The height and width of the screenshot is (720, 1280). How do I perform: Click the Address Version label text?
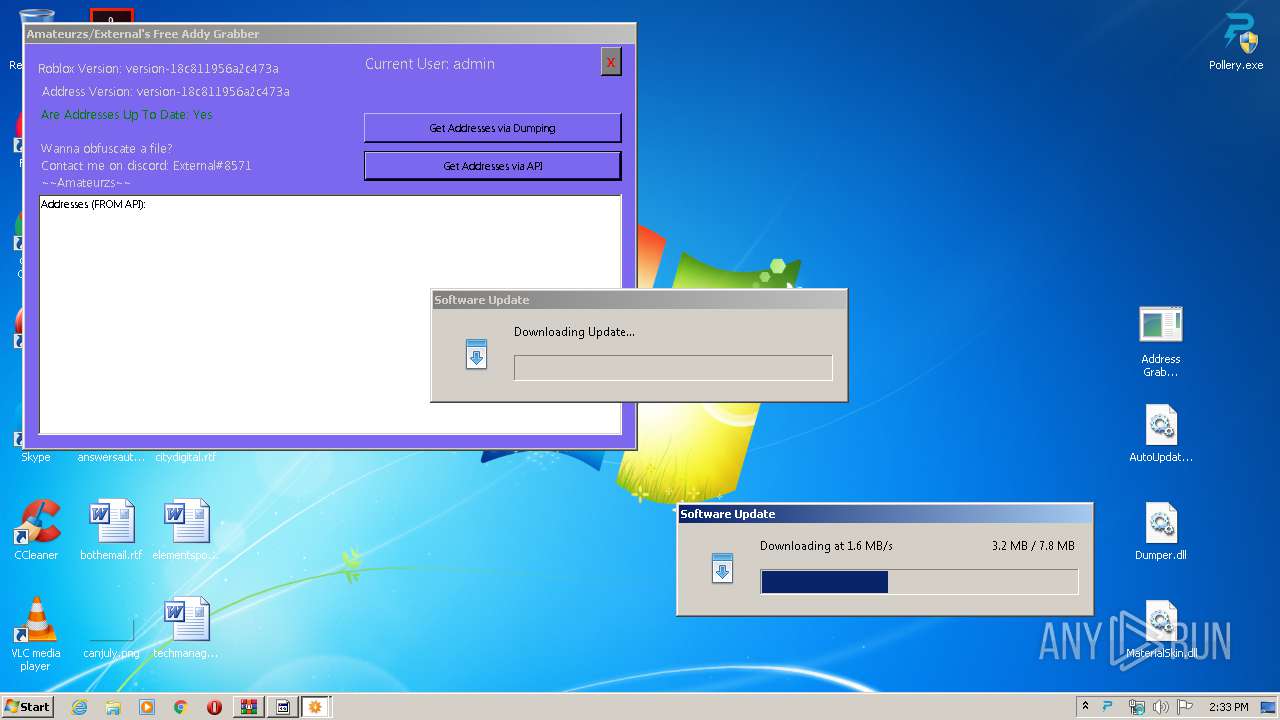tap(166, 92)
